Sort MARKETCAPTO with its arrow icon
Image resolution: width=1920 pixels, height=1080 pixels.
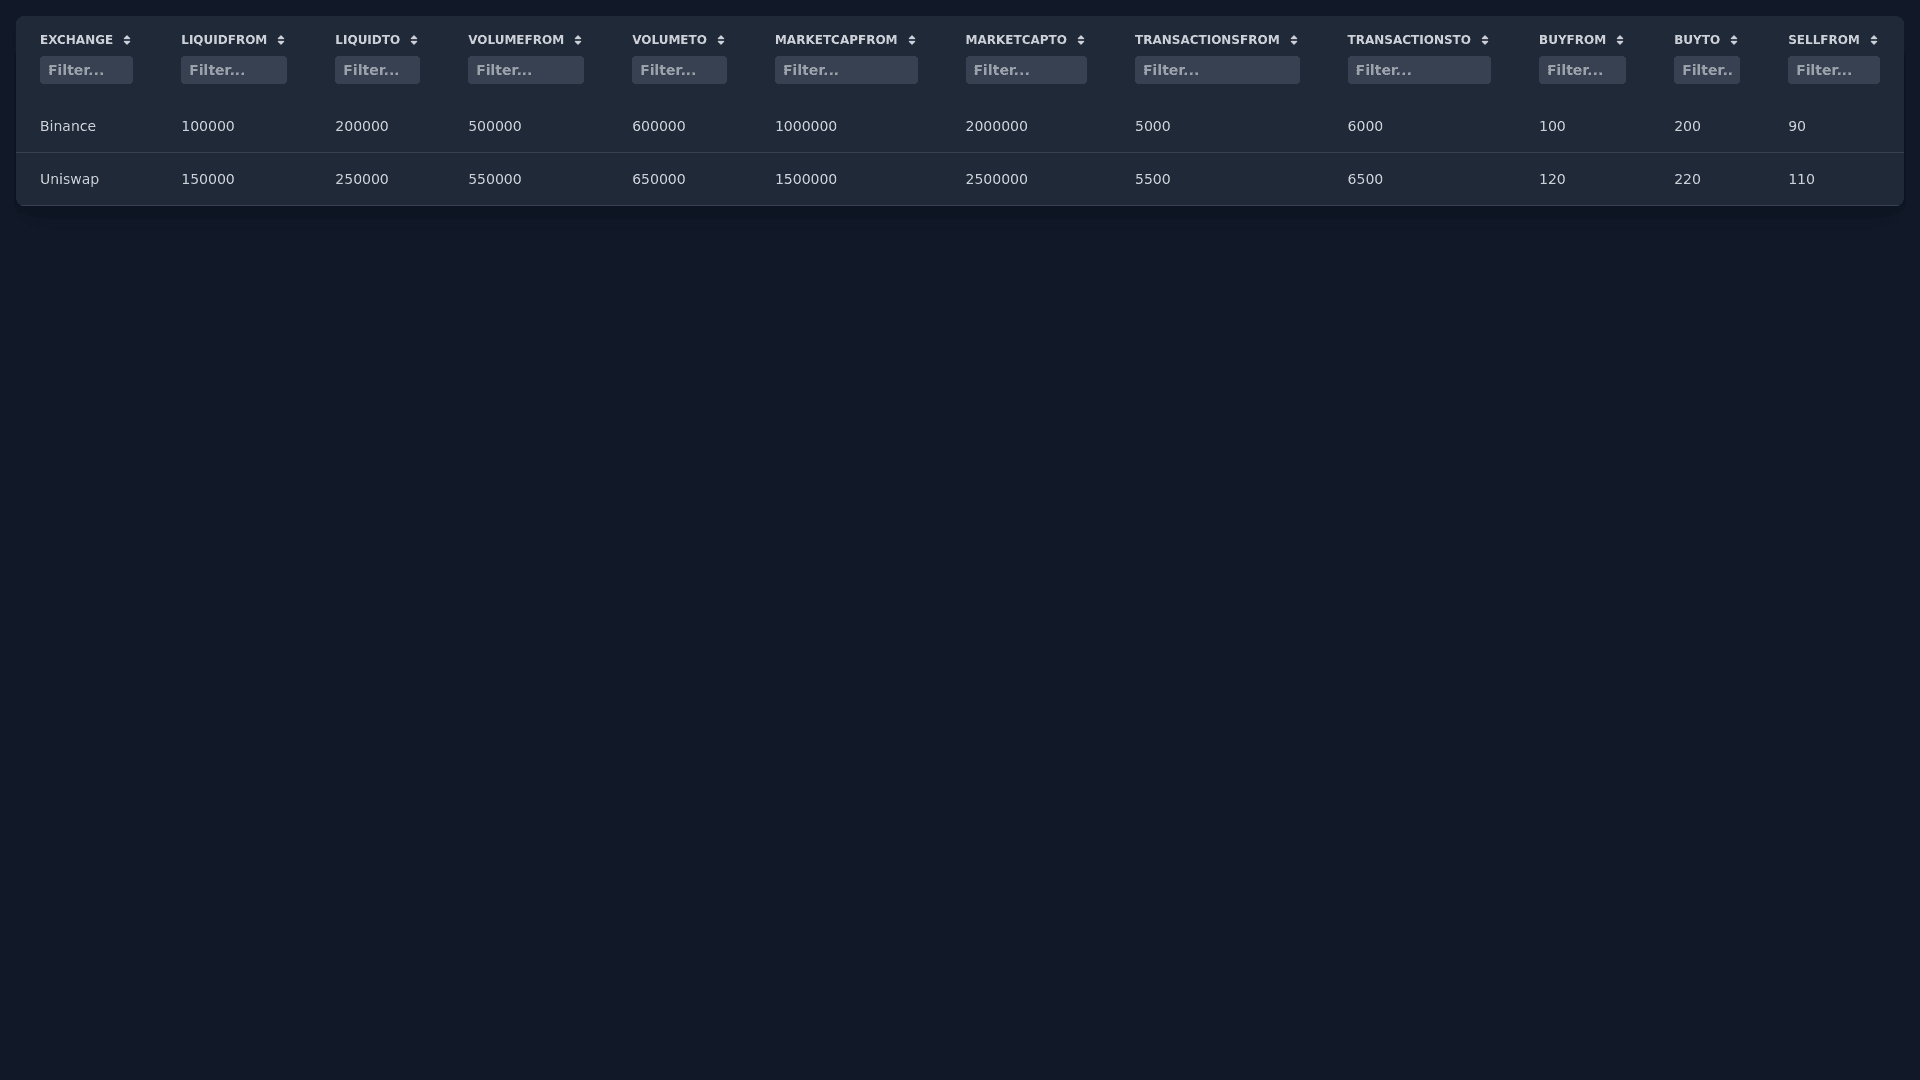[x=1081, y=40]
